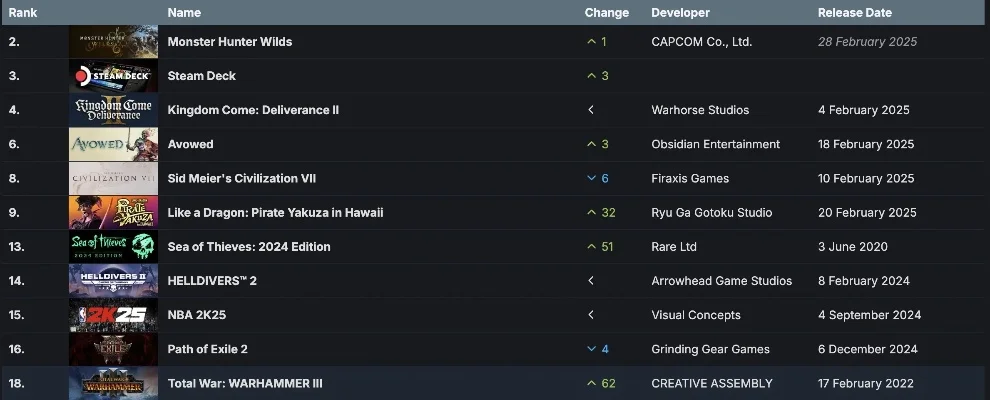
Task: Click the CAPCOM Co., Ltd. developer link
Action: 701,42
